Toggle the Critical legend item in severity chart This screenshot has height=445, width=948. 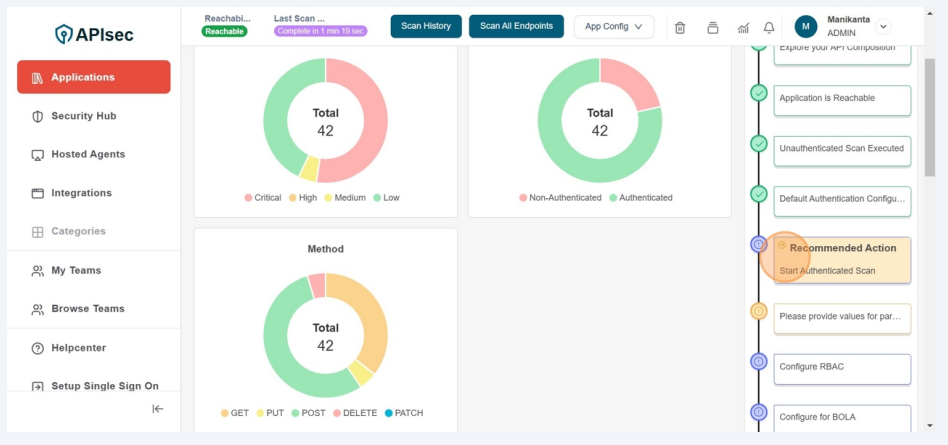point(263,198)
